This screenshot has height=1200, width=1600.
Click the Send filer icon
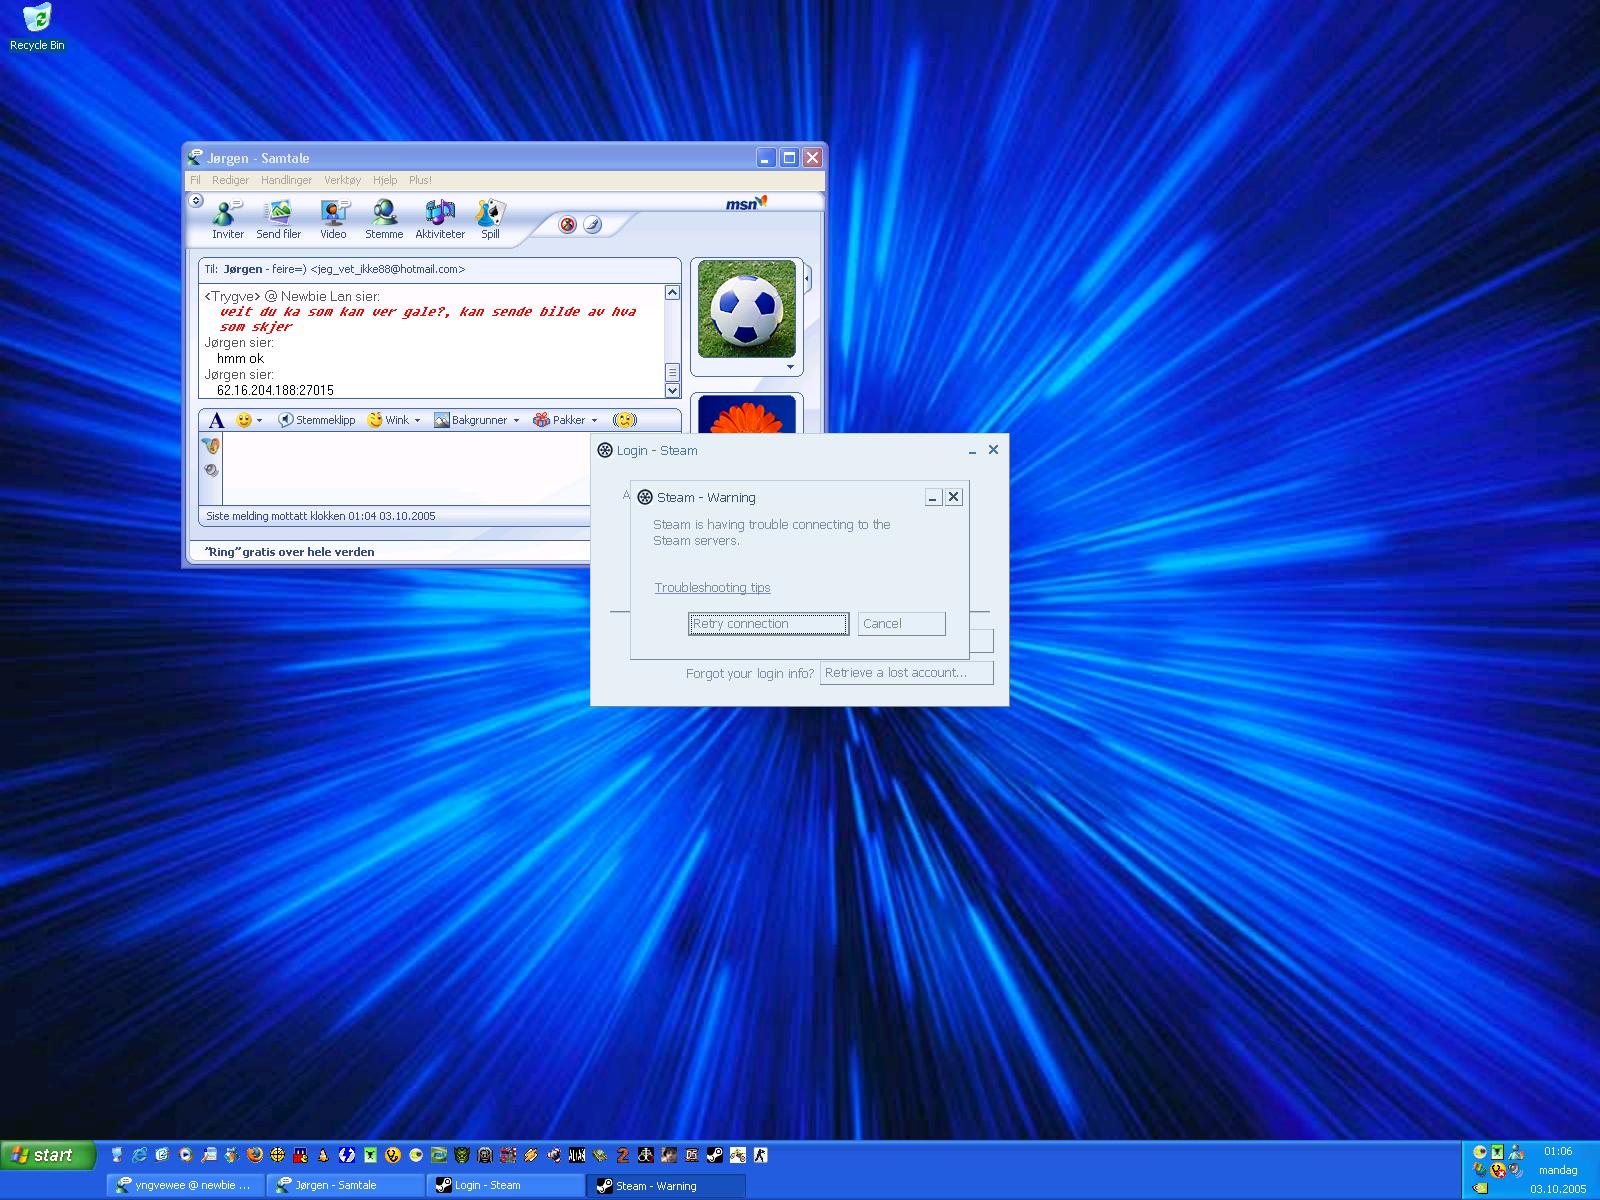278,220
